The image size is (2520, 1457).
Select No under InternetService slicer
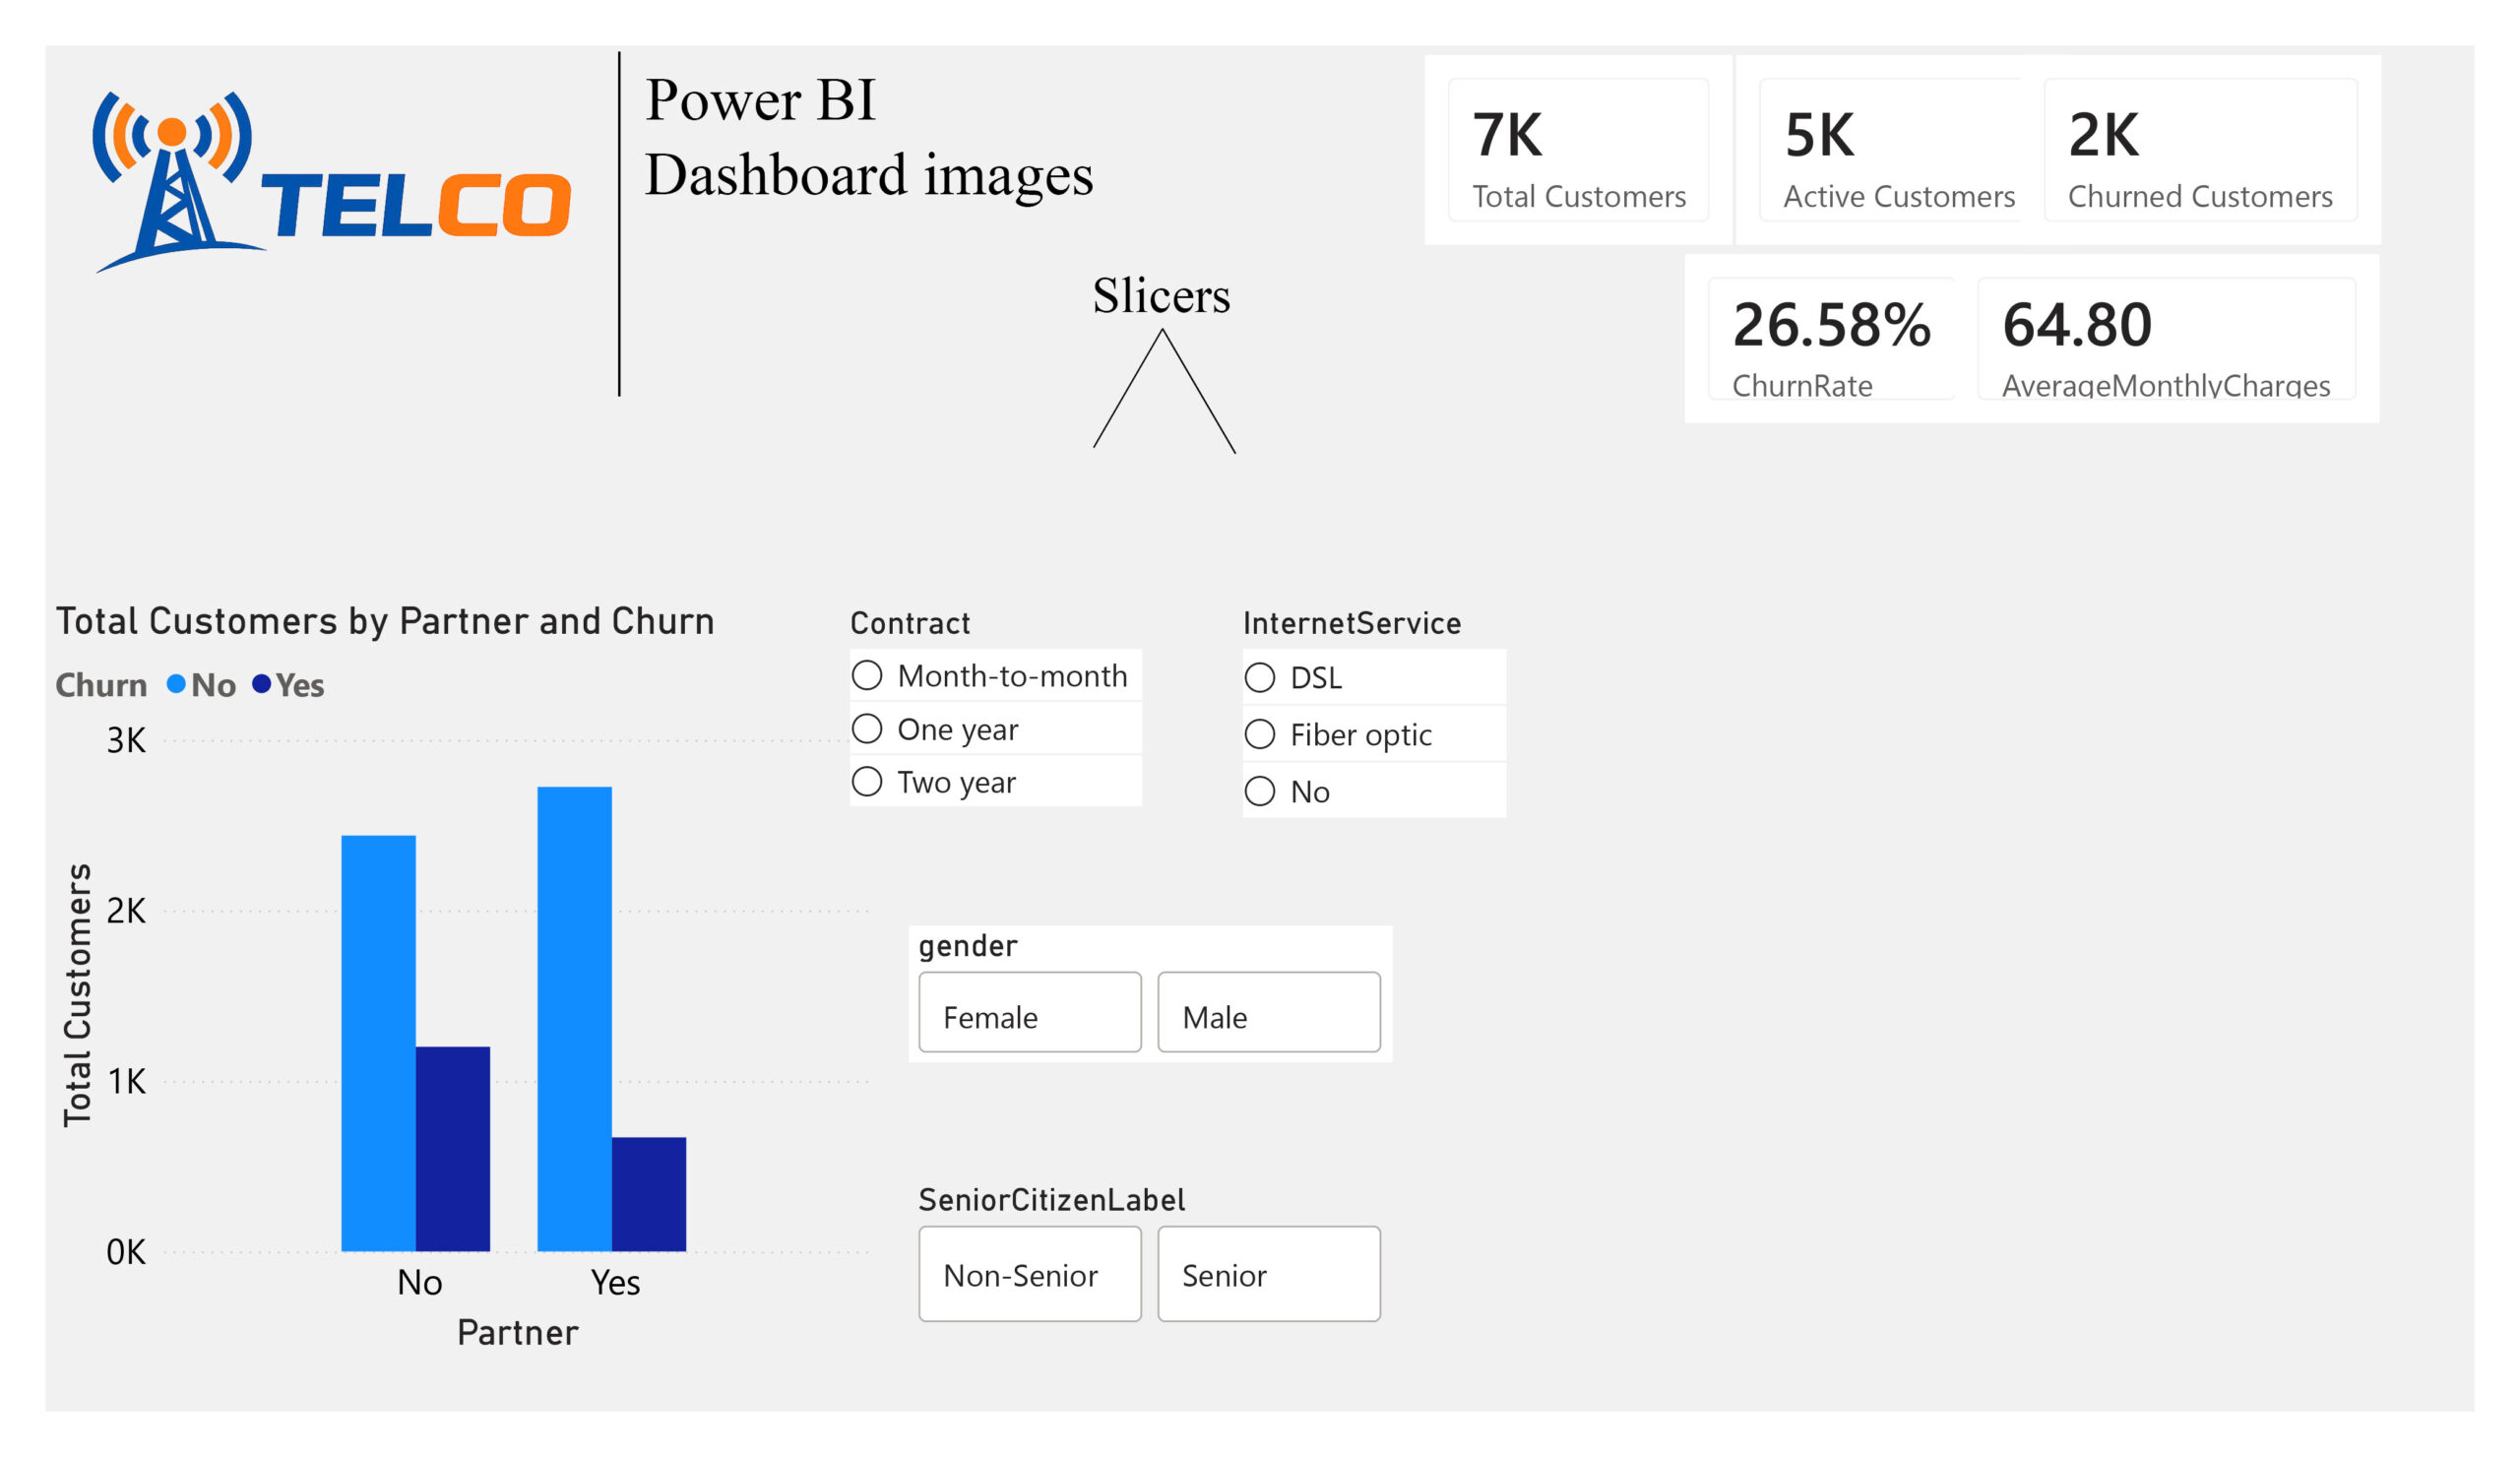[x=1259, y=792]
